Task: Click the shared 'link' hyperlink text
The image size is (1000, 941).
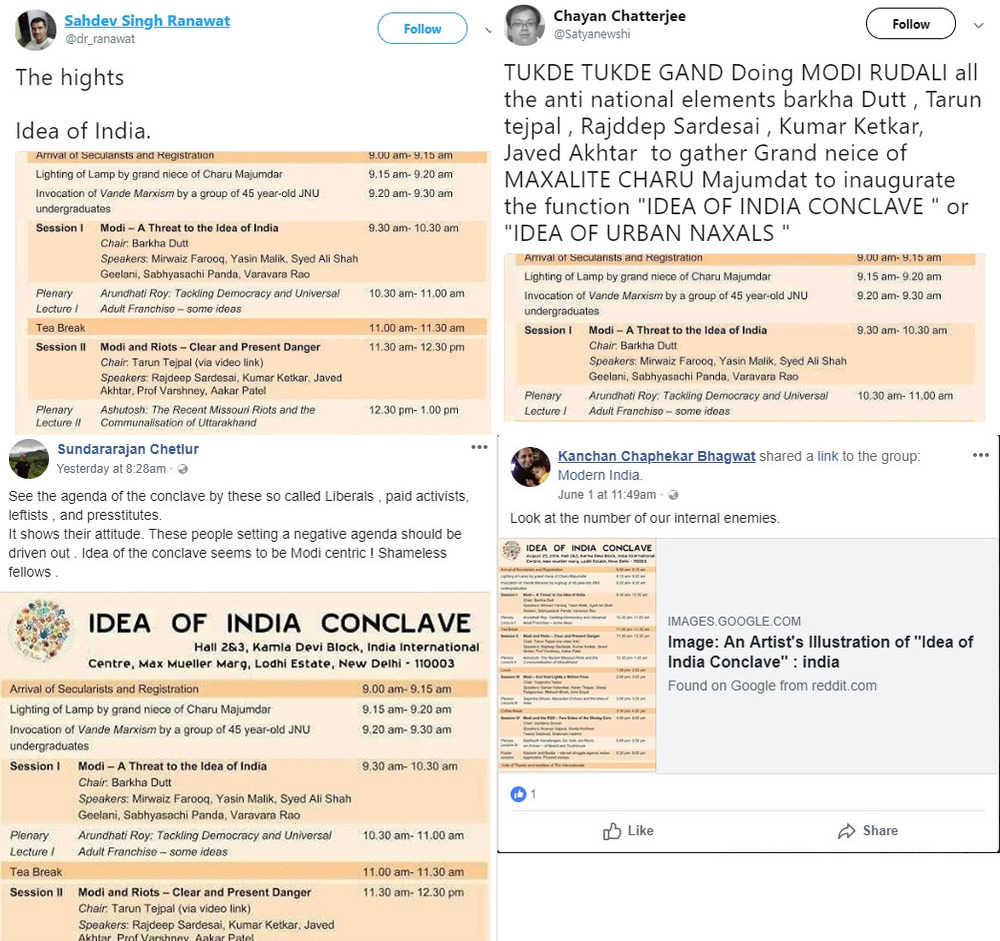Action: coord(828,456)
